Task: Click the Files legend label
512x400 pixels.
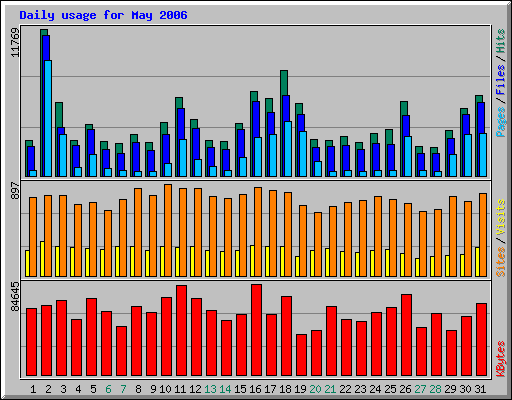Action: 501,79
